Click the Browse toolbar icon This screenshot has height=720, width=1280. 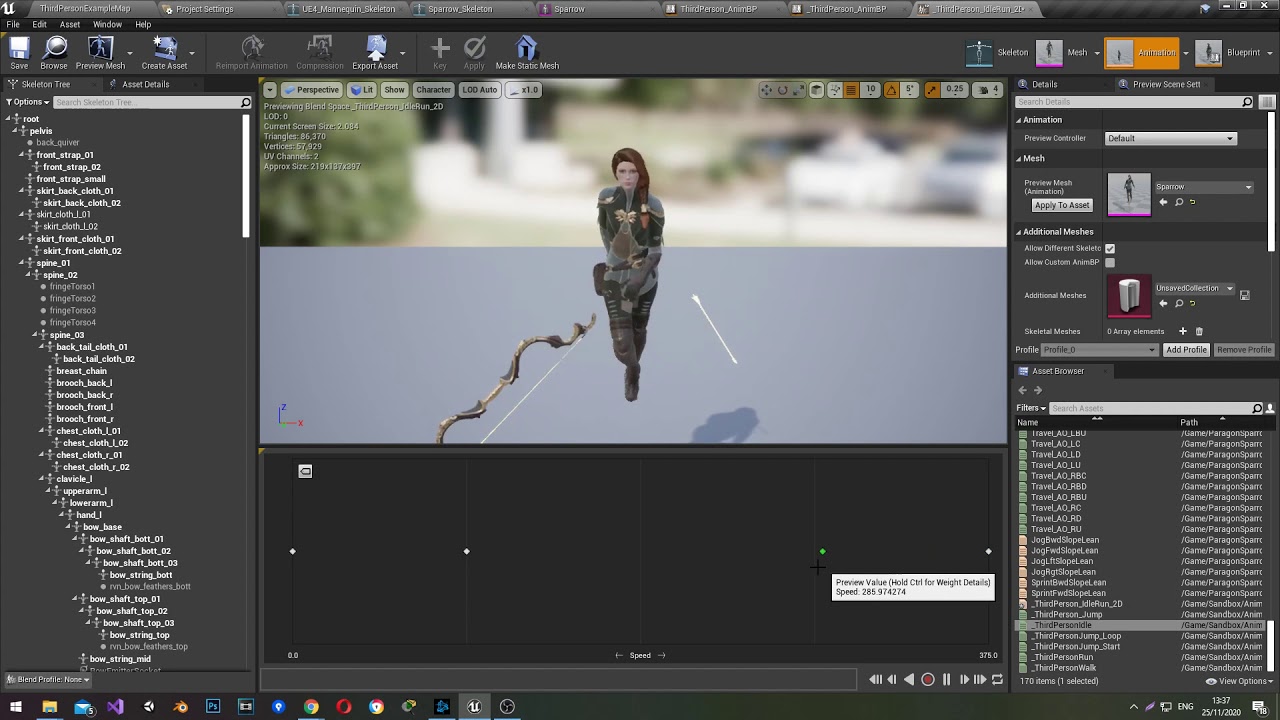tap(54, 52)
